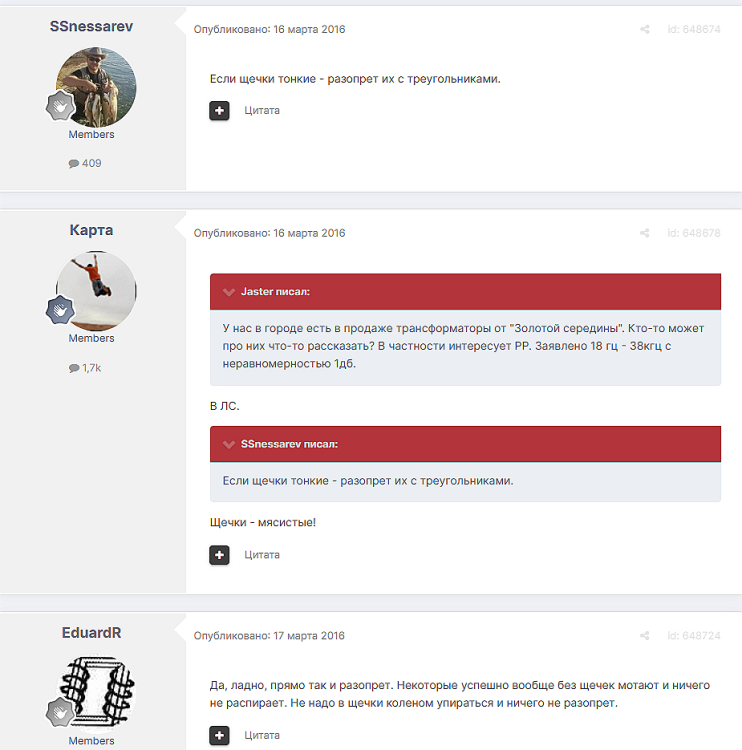This screenshot has height=750, width=742.
Task: Click the share icon on Карта's post
Action: 644,233
